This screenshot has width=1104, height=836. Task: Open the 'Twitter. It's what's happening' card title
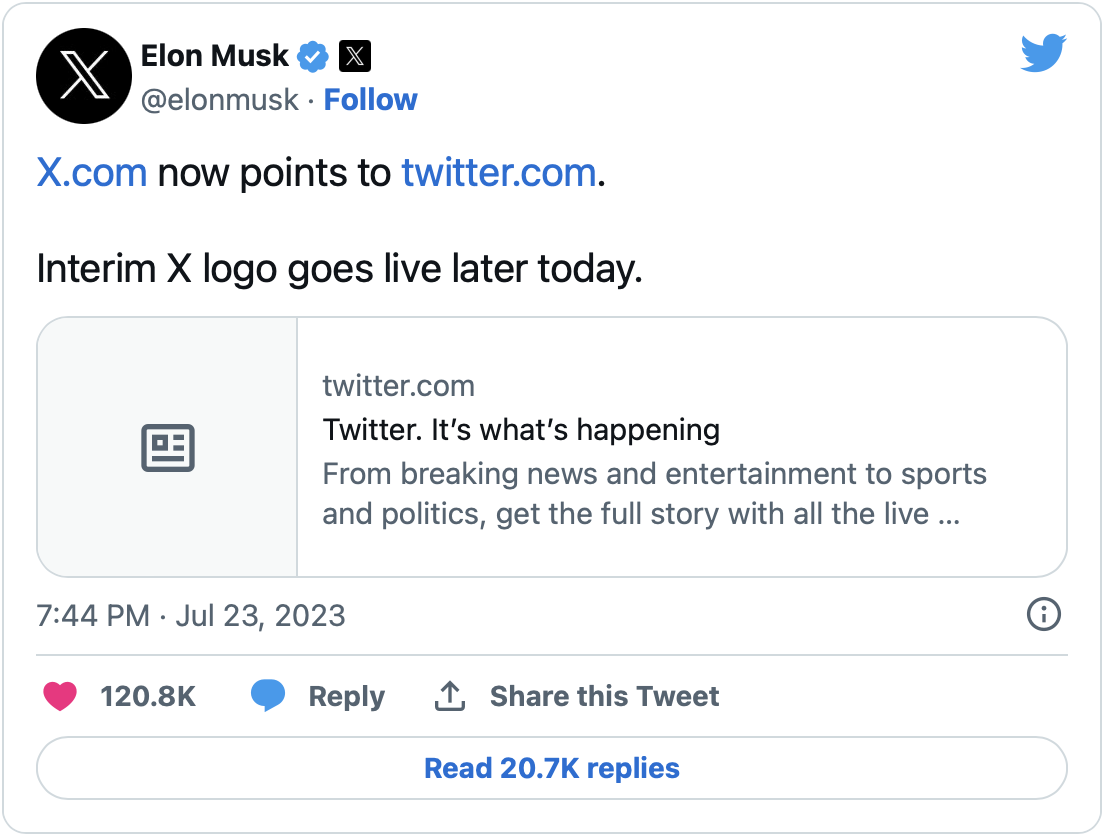pyautogui.click(x=521, y=430)
